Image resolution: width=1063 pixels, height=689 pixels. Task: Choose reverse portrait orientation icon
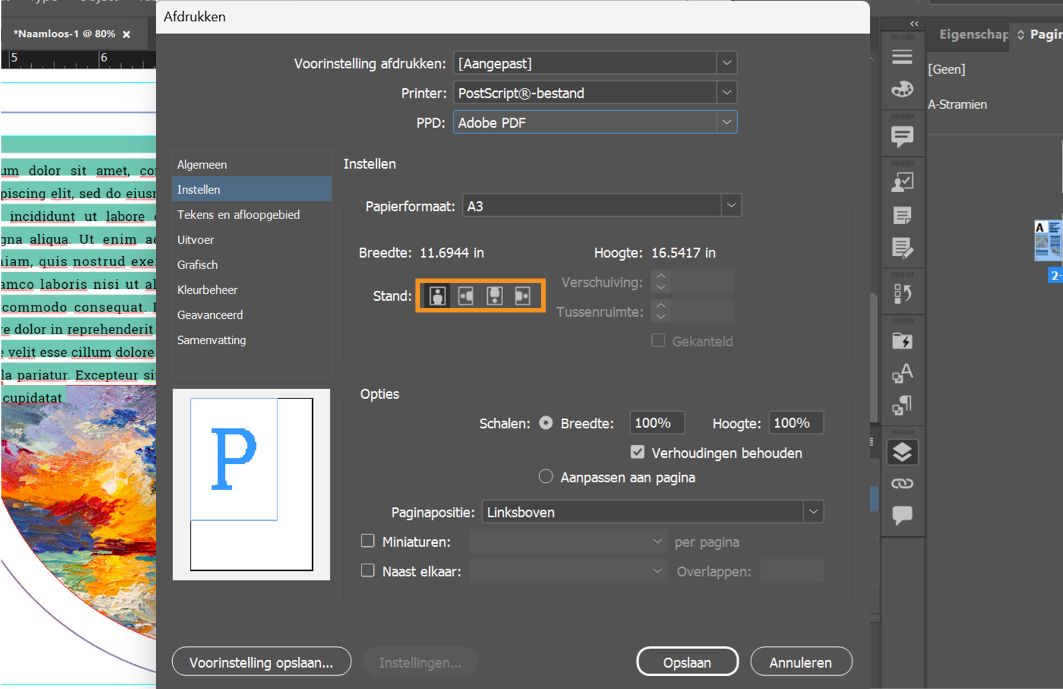pyautogui.click(x=494, y=296)
